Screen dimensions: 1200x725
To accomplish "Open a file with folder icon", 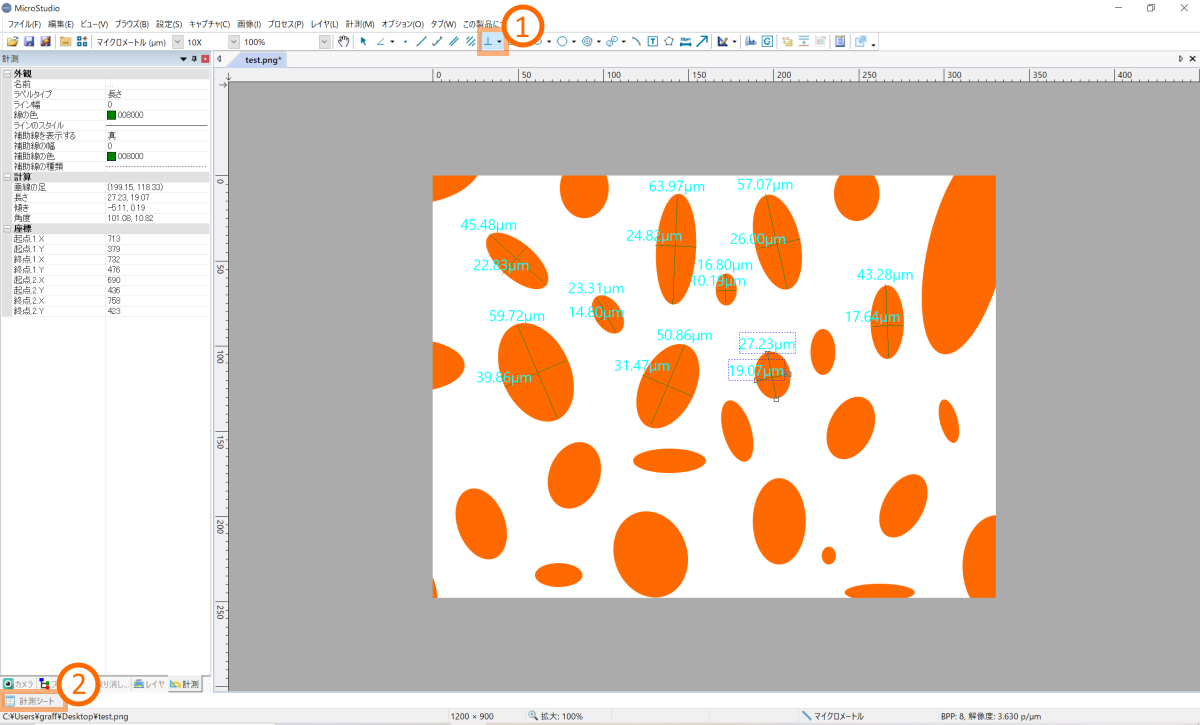I will (12, 42).
